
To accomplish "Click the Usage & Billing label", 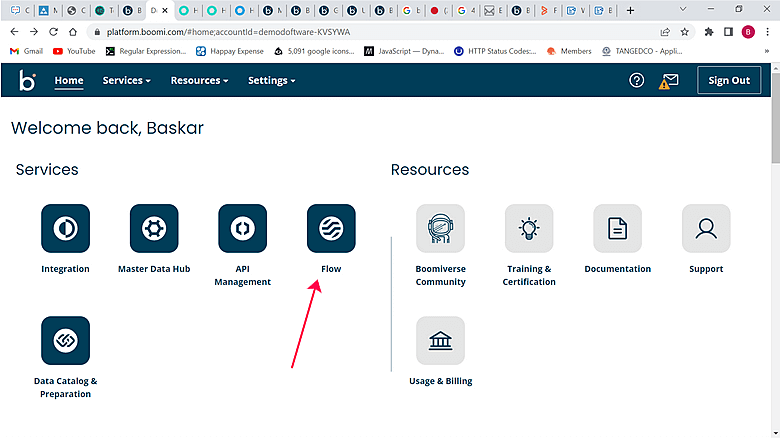I will [x=440, y=381].
